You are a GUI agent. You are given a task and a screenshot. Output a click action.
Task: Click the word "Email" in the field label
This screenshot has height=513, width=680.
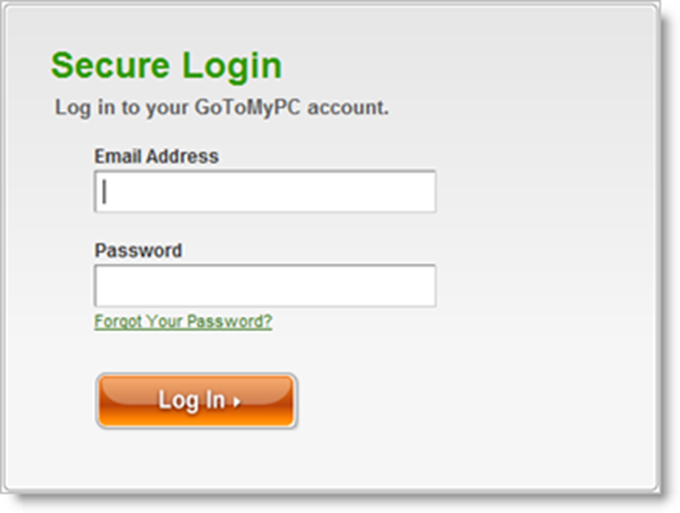point(119,156)
